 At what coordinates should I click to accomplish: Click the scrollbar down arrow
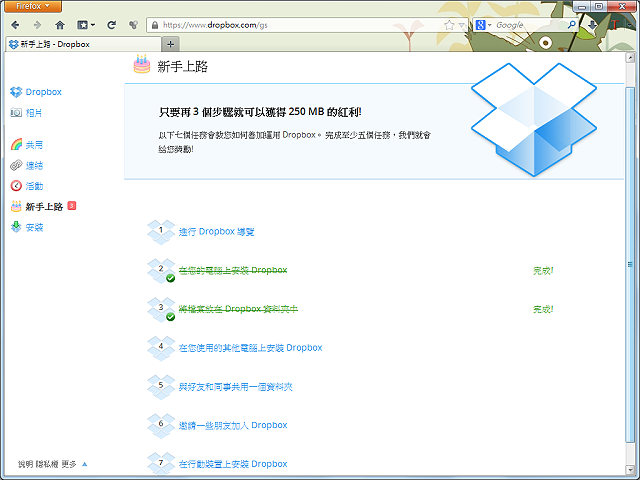[x=630, y=470]
